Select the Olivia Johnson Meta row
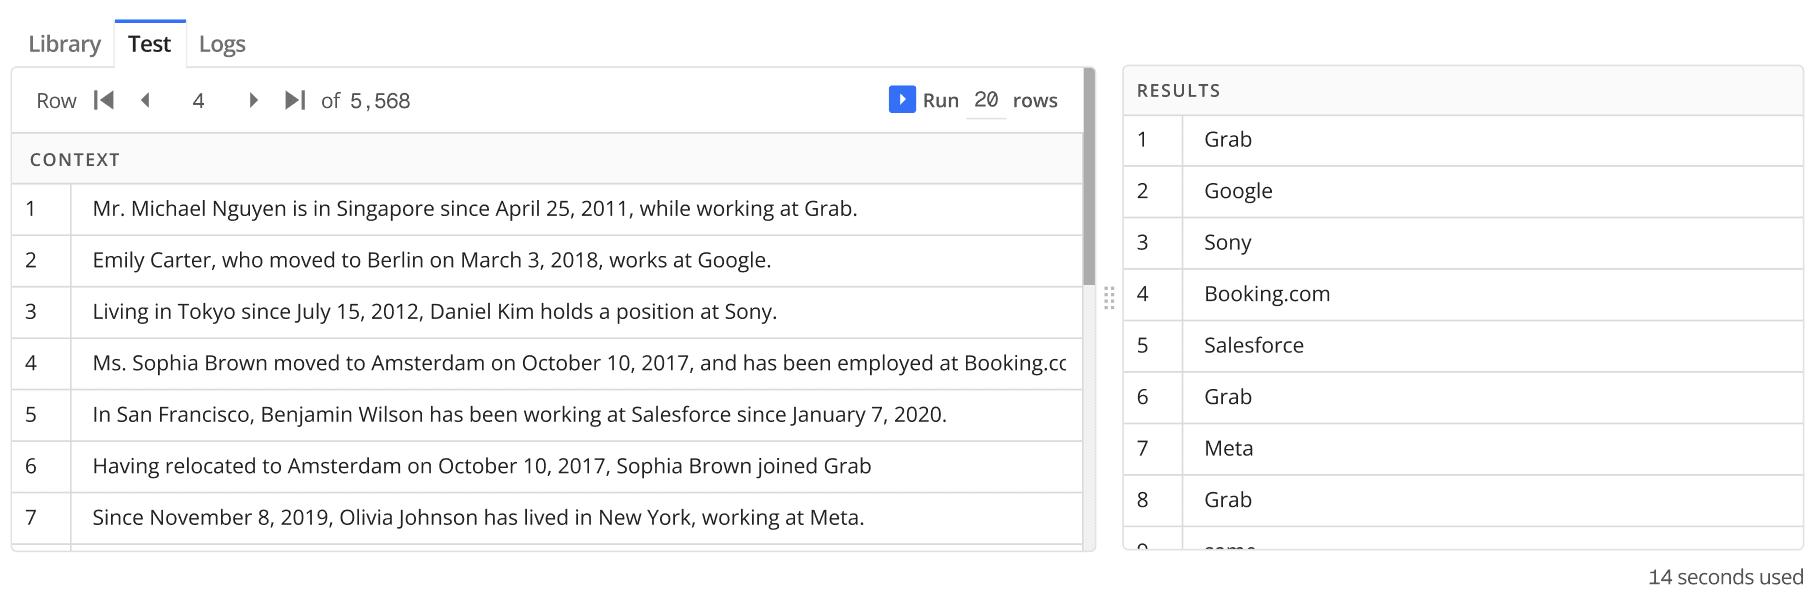 [x=547, y=518]
